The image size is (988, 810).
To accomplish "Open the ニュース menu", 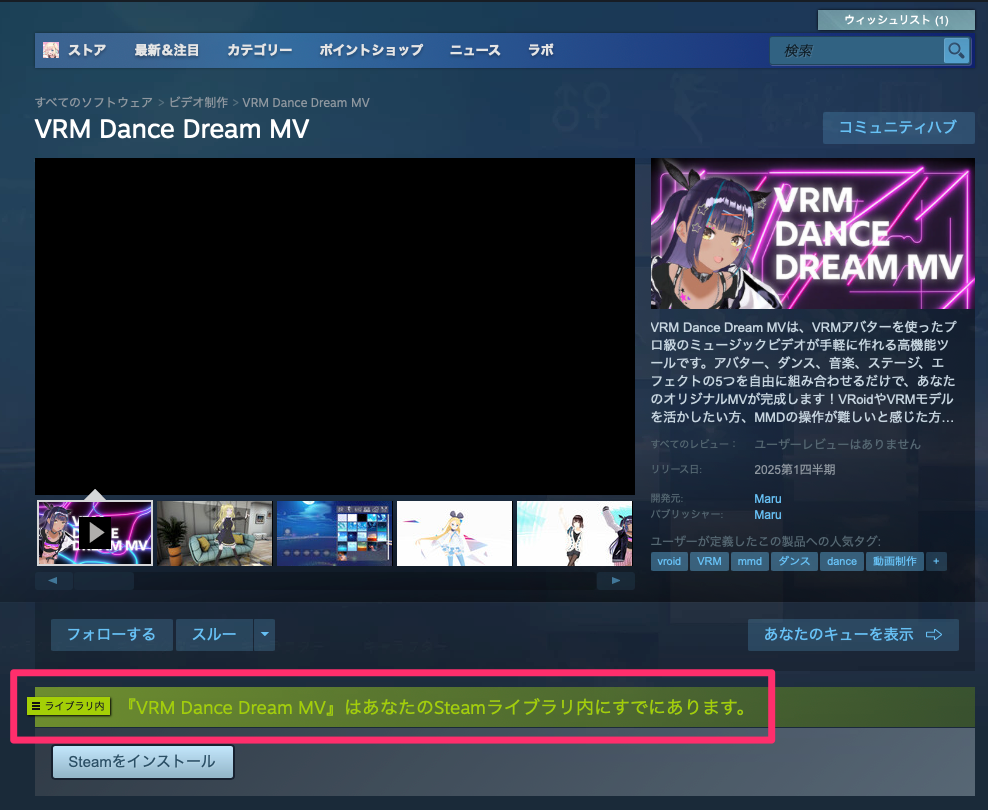I will click(x=475, y=50).
